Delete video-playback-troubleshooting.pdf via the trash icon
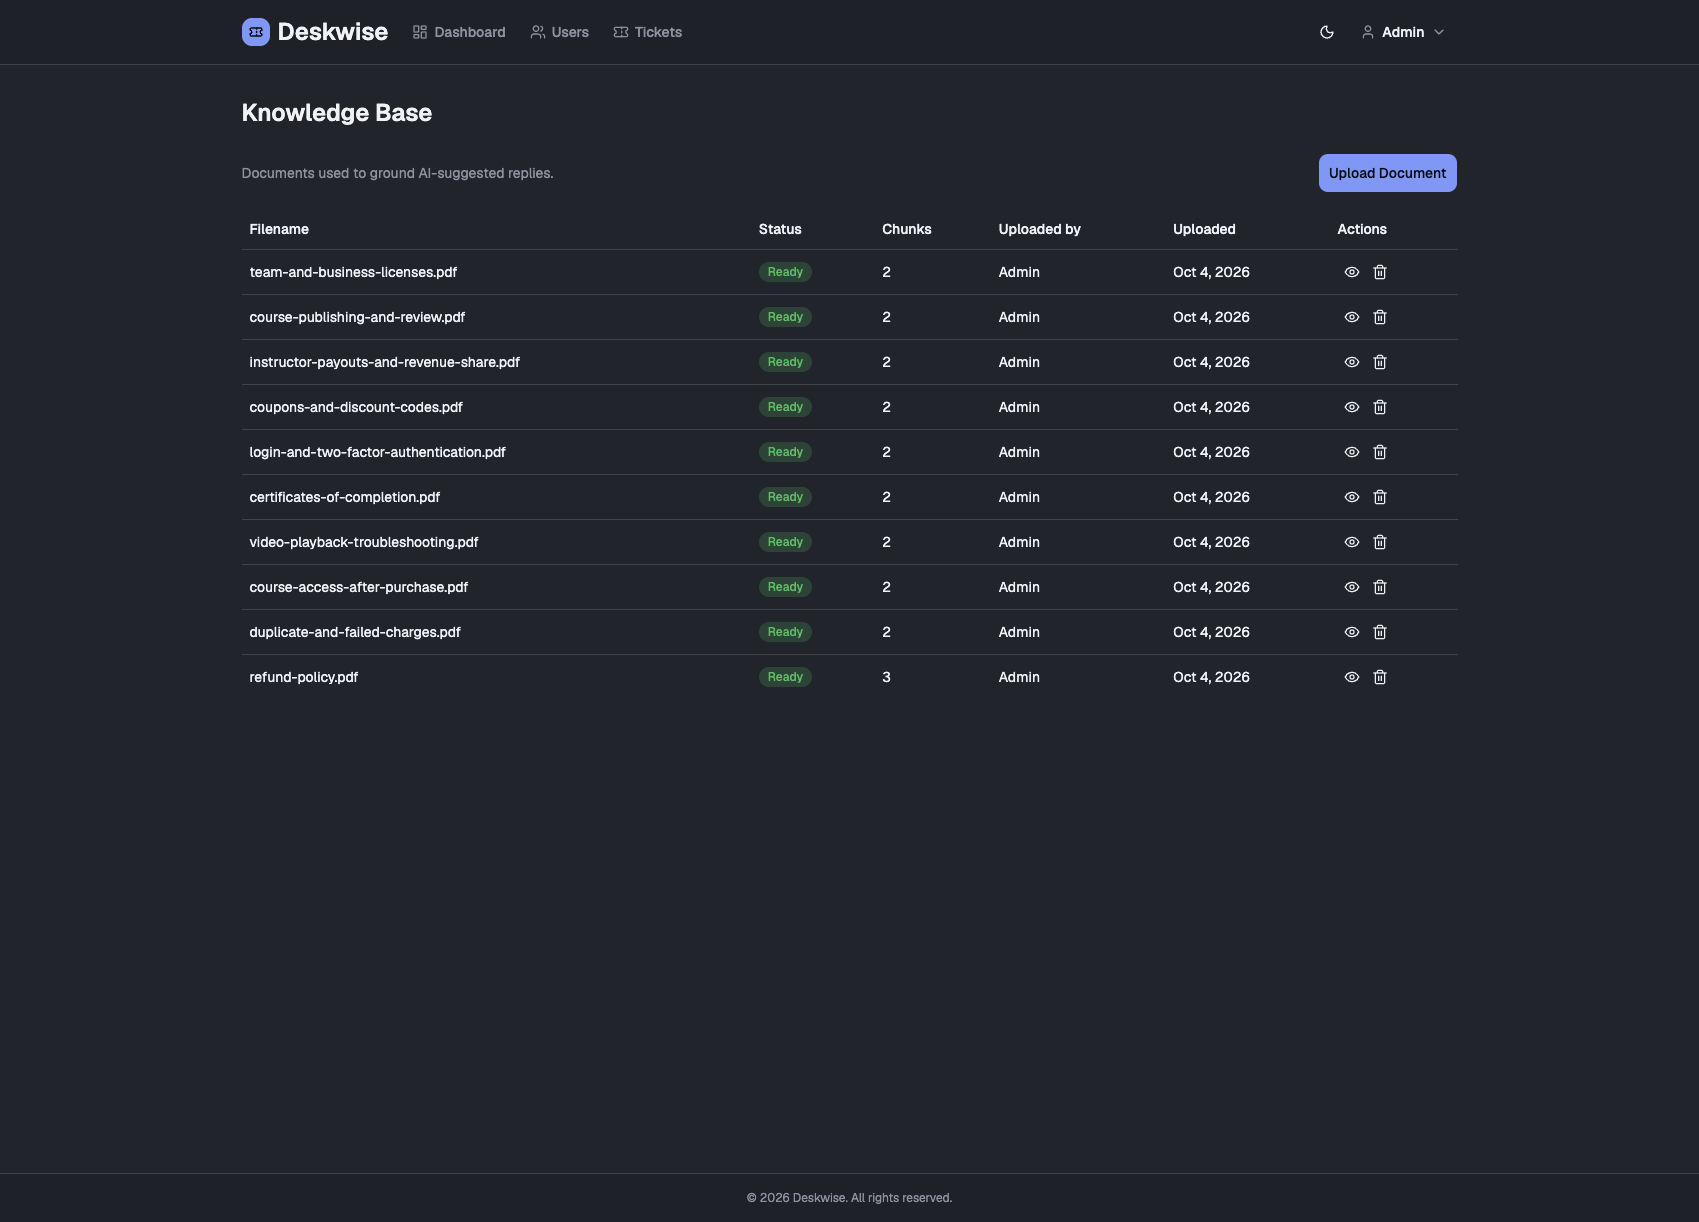 pyautogui.click(x=1380, y=542)
